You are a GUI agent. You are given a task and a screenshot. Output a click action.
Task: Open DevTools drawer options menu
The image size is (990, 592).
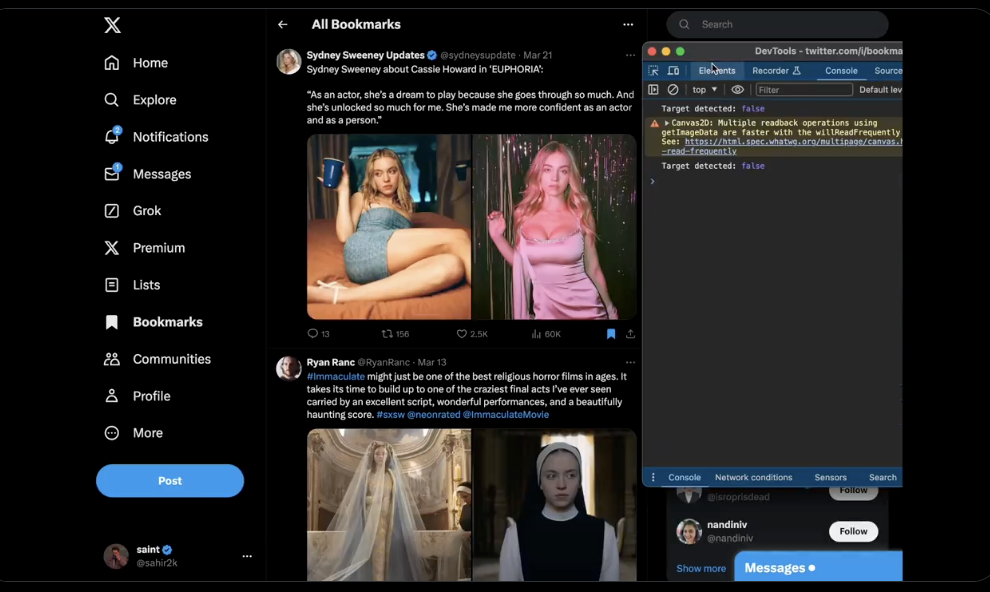(x=653, y=477)
